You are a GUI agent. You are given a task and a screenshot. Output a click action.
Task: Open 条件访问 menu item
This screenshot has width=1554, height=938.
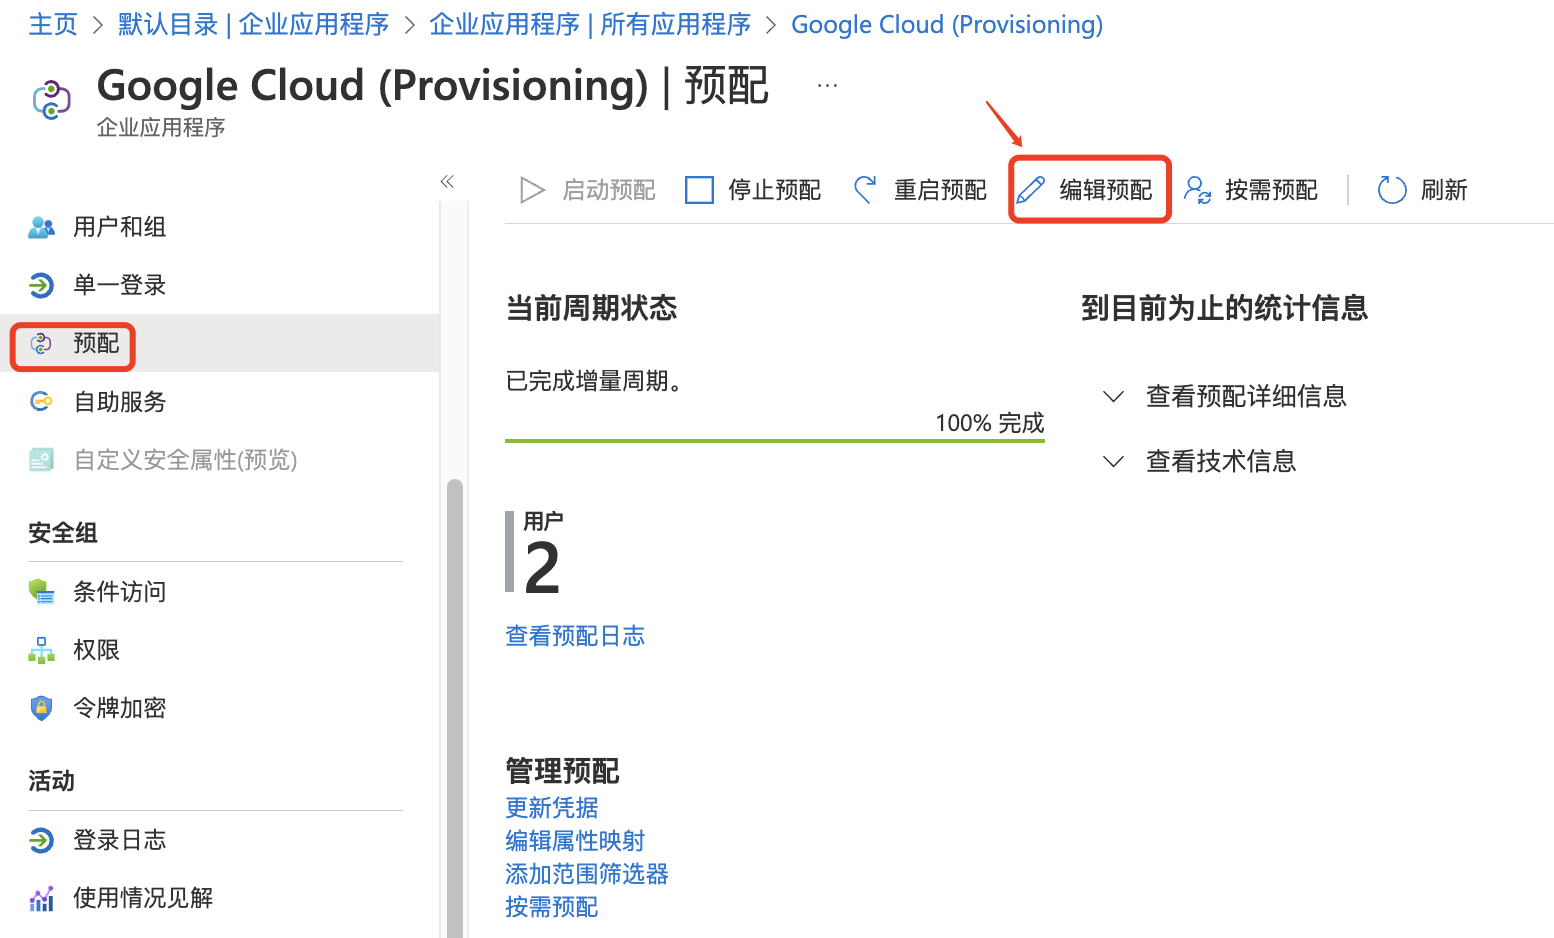point(119,592)
